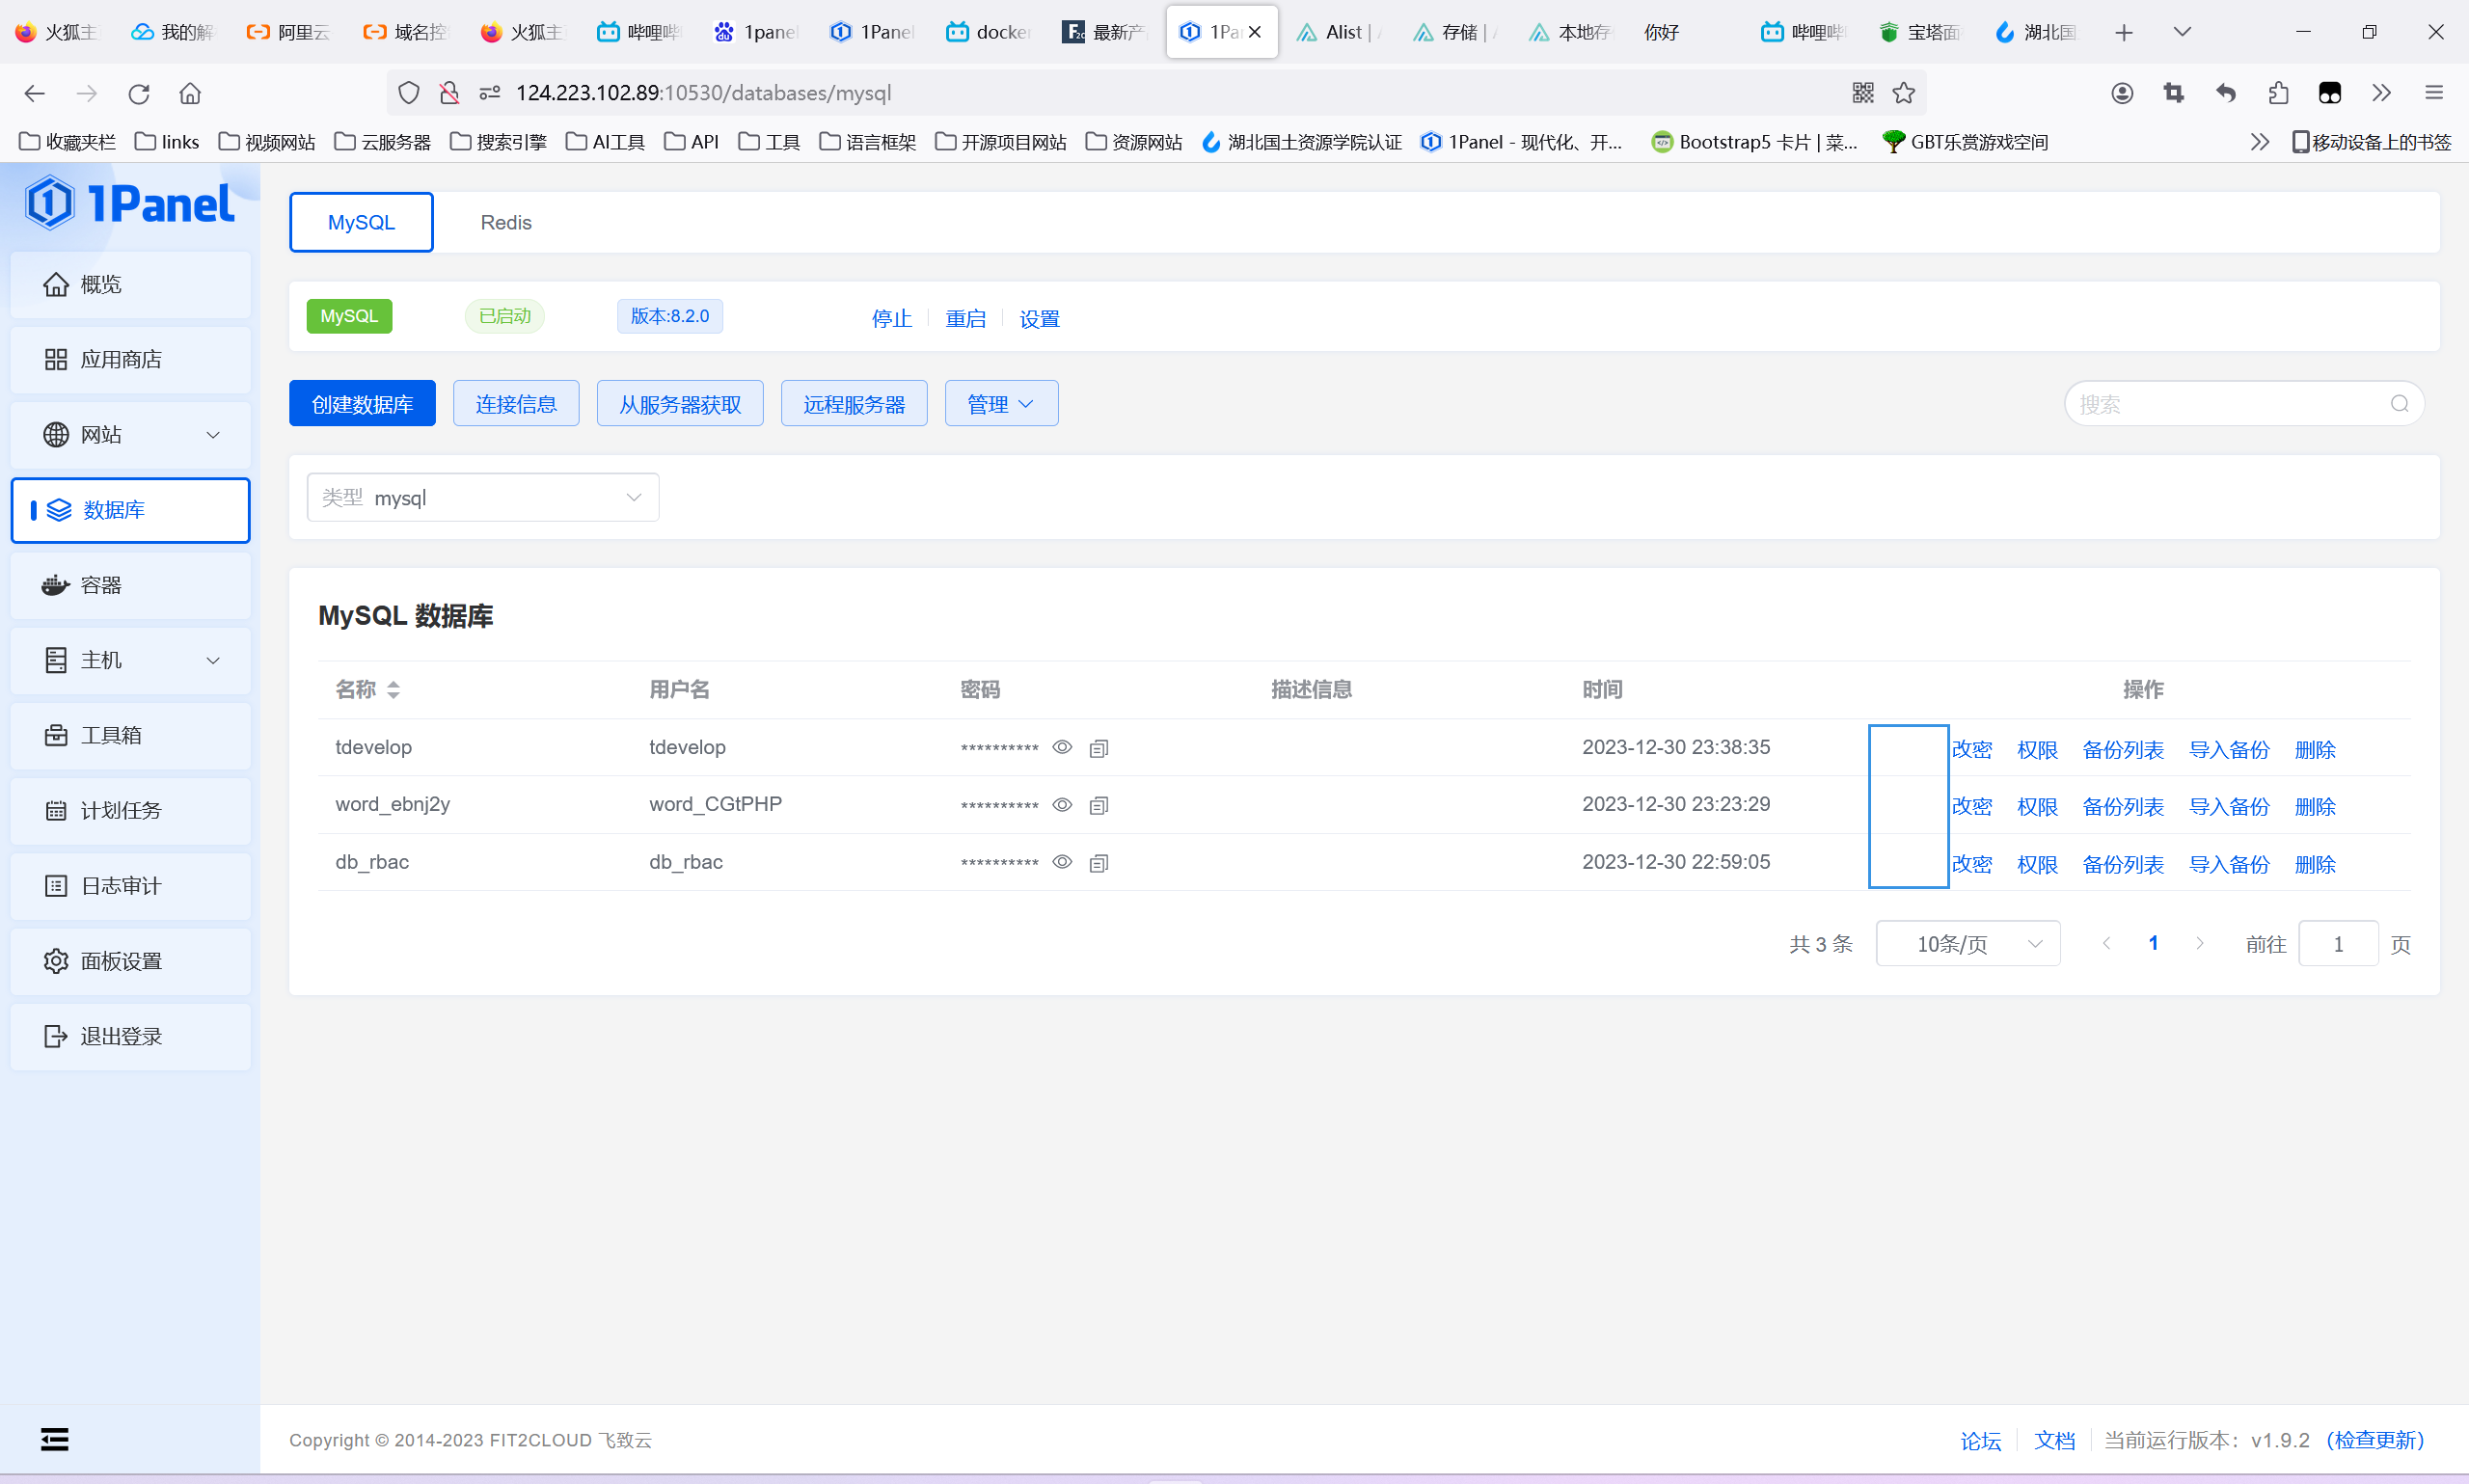Open the 容器 containers section
2469x1484 pixels.
coord(130,585)
